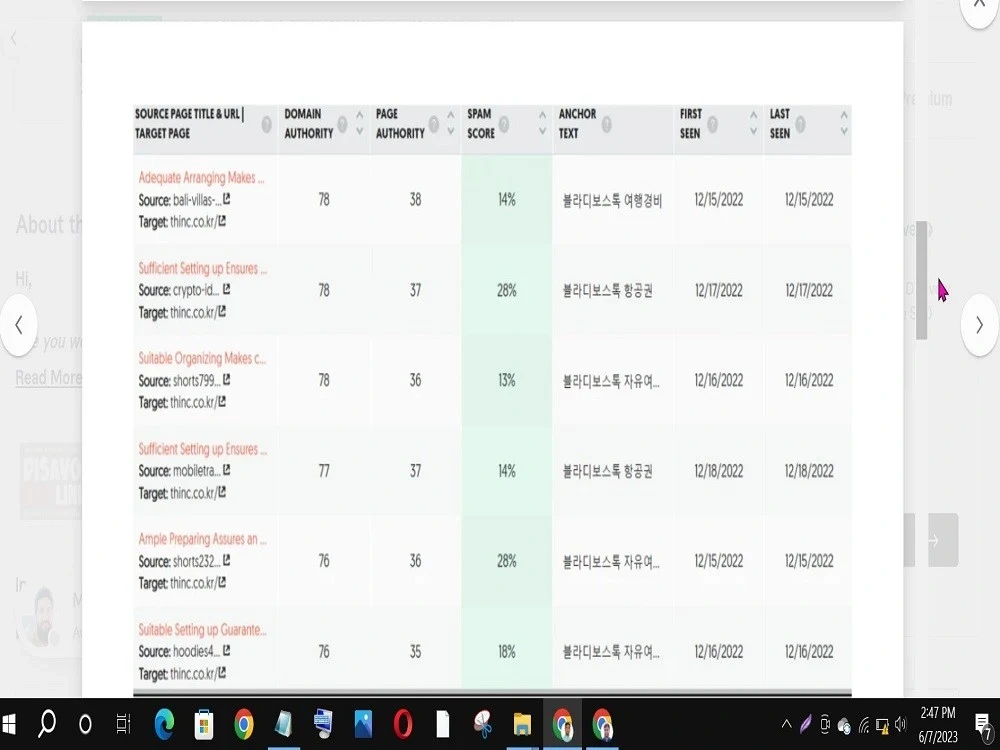Open source link icon beside hoodies4
1000x750 pixels.
tap(226, 651)
